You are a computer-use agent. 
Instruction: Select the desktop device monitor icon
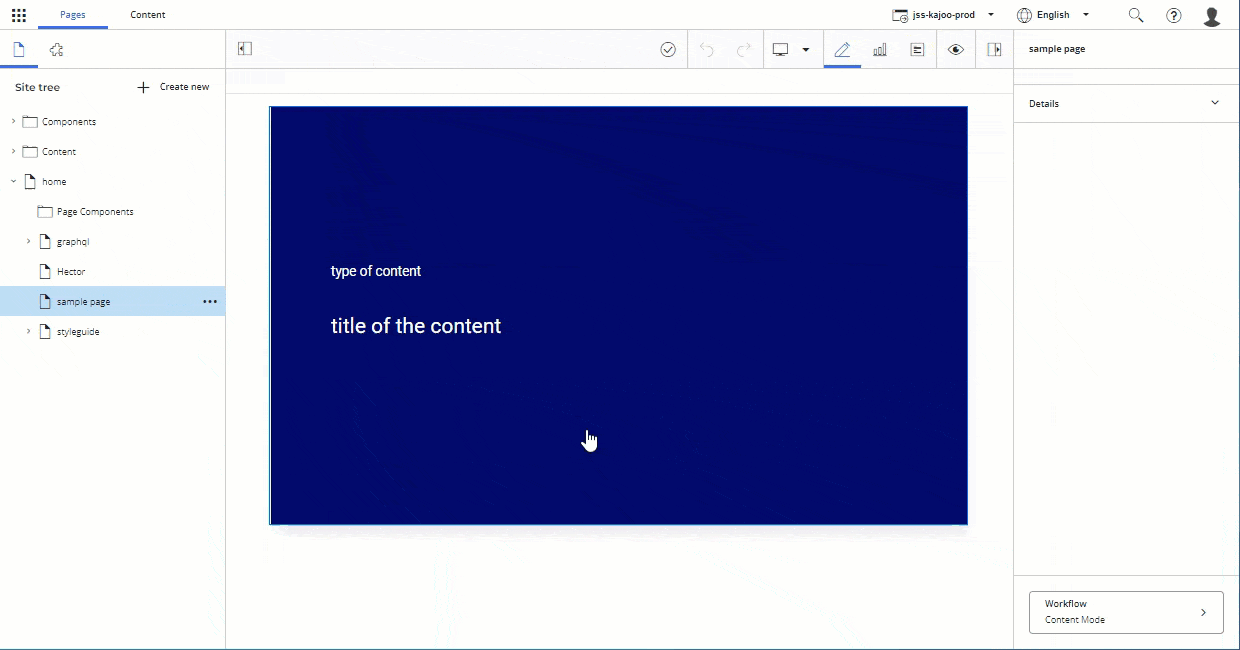781,49
